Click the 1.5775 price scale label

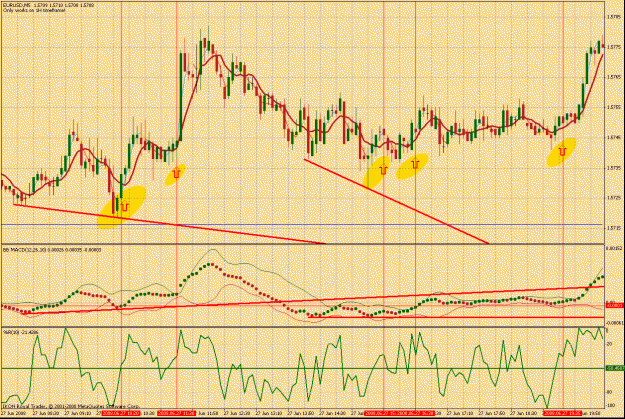point(613,47)
